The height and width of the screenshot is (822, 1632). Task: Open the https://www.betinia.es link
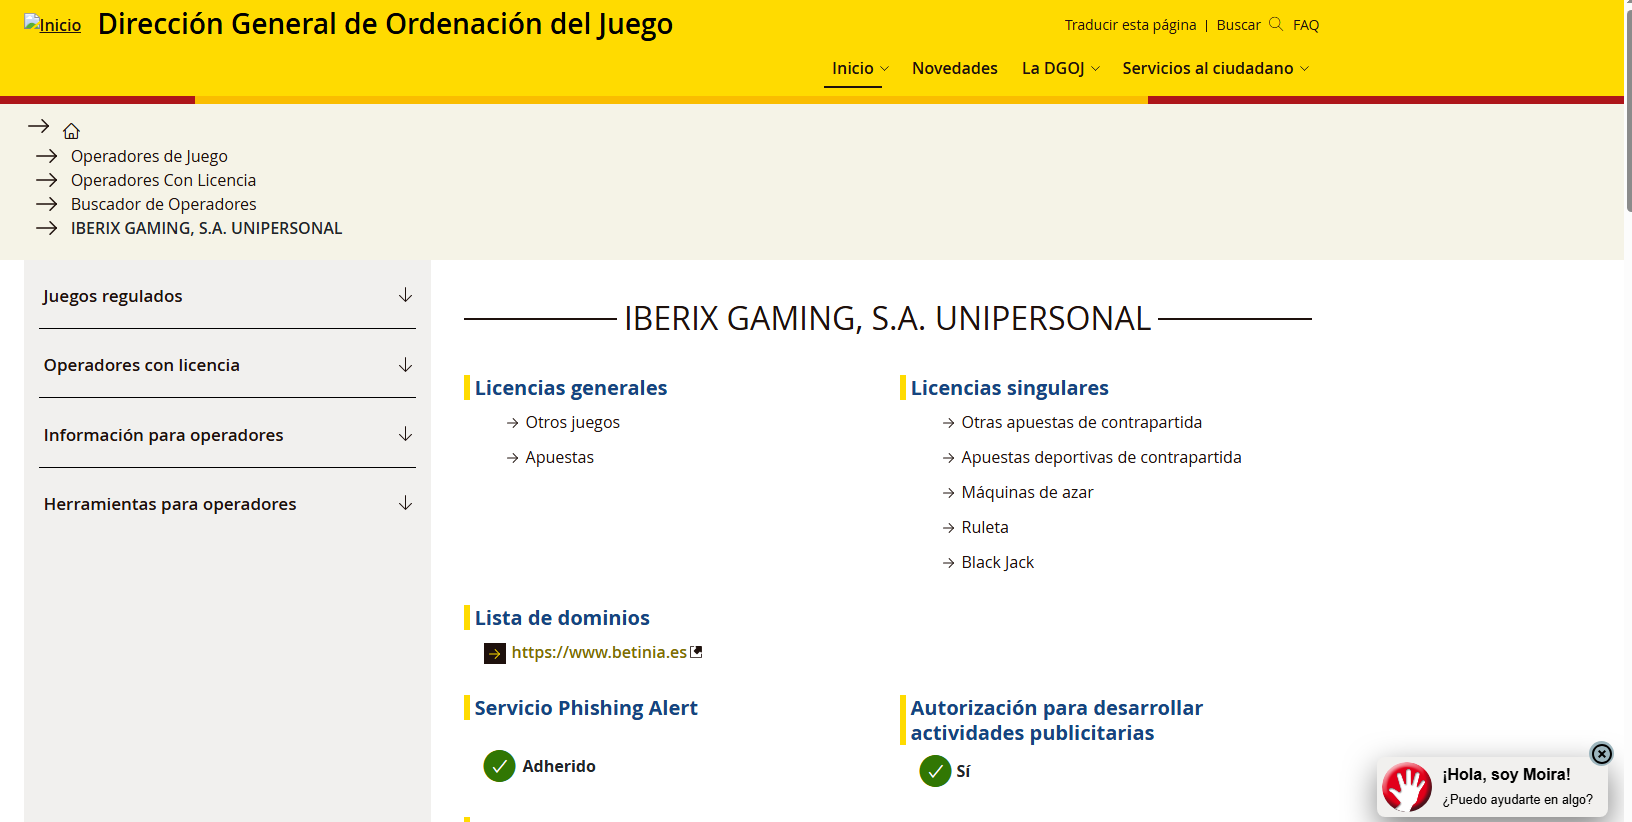click(599, 652)
